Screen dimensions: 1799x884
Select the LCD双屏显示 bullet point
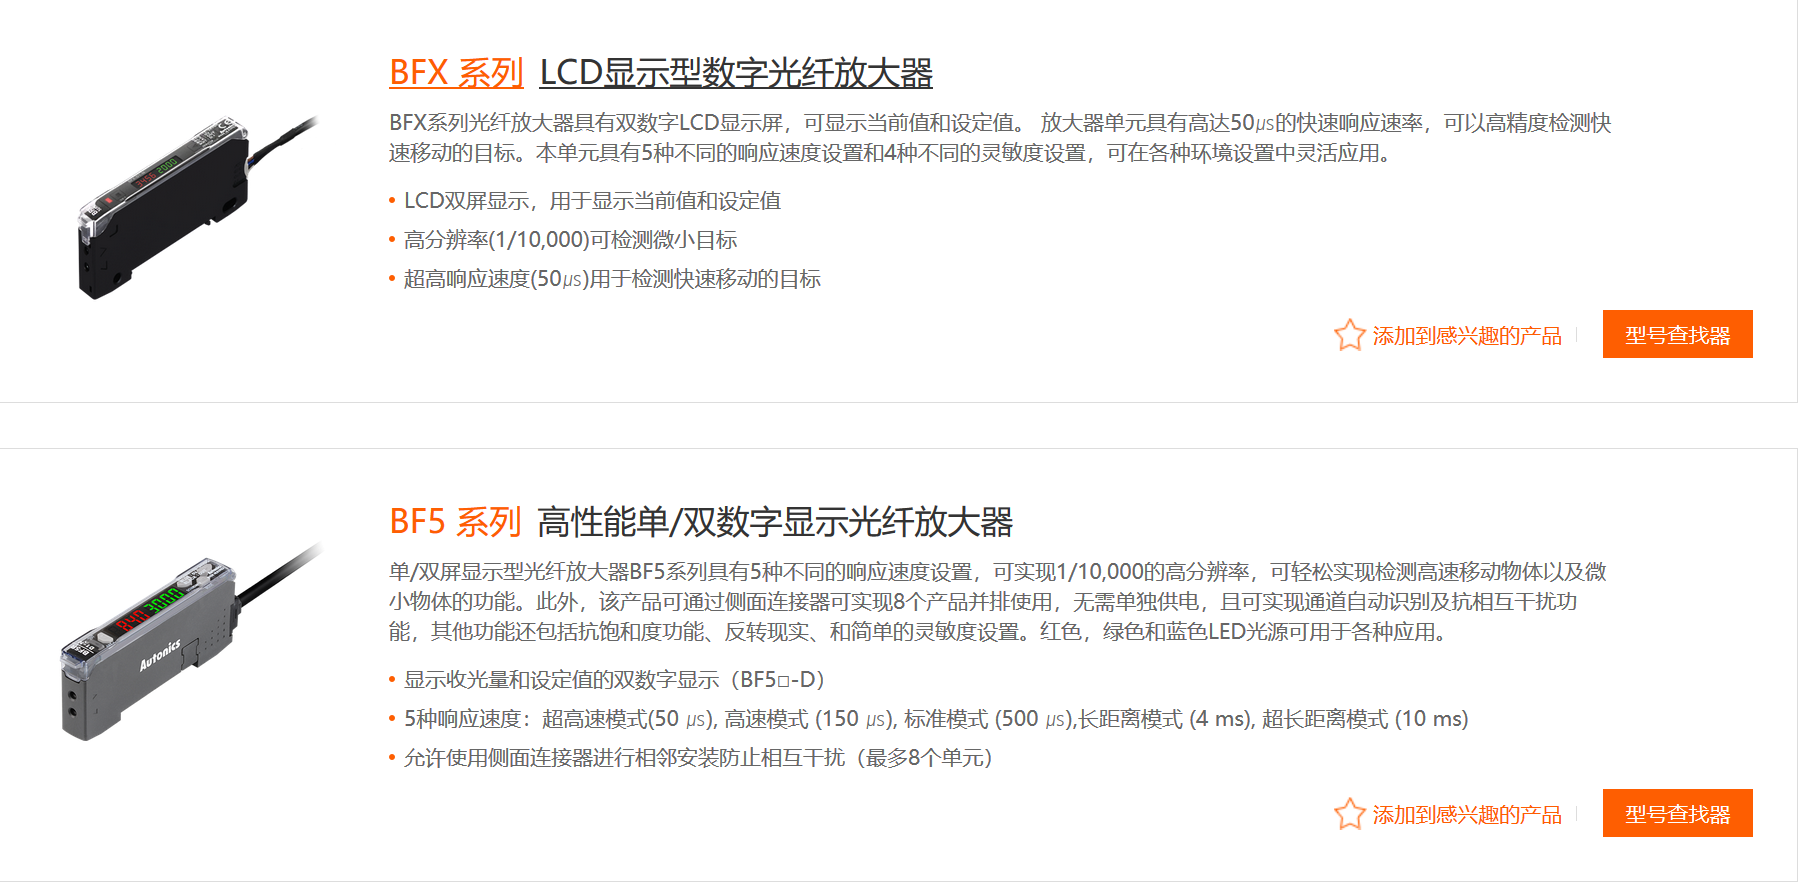(592, 201)
